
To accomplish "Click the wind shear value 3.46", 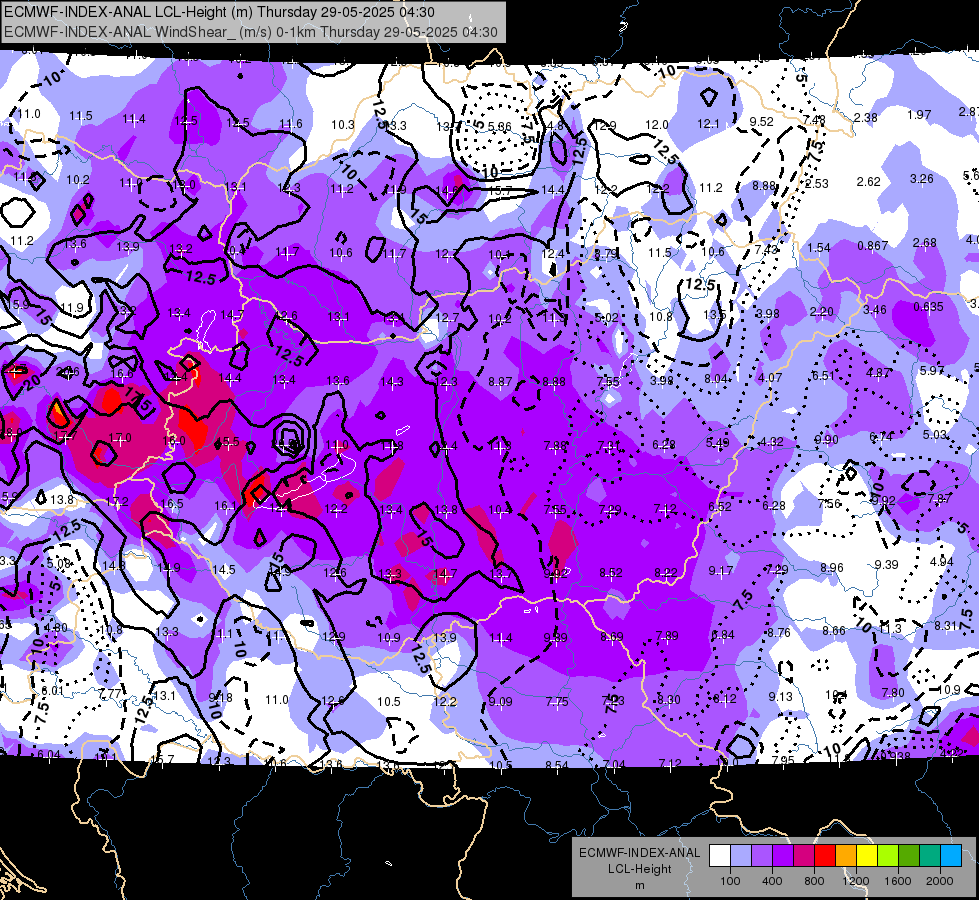I will (x=875, y=309).
